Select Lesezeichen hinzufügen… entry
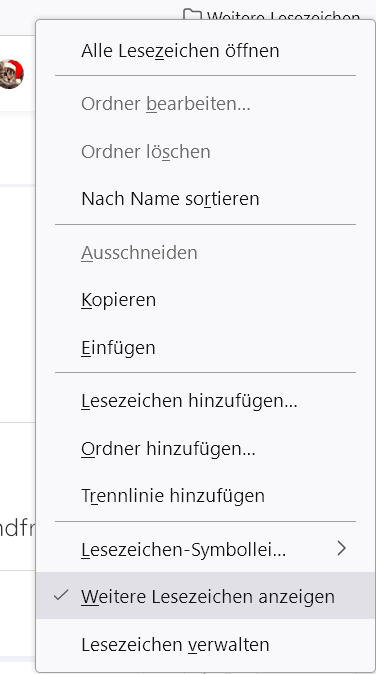376x674 pixels. click(205, 401)
